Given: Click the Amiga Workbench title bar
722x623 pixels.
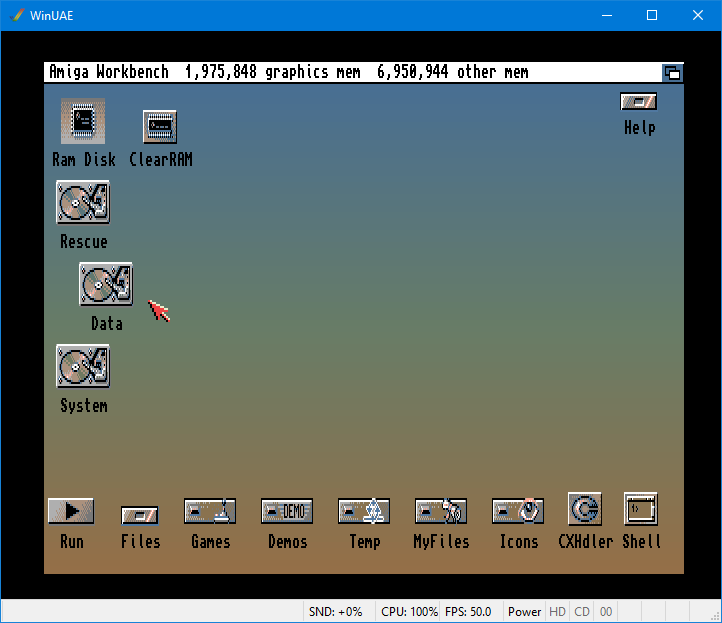Looking at the screenshot, I should [x=350, y=72].
